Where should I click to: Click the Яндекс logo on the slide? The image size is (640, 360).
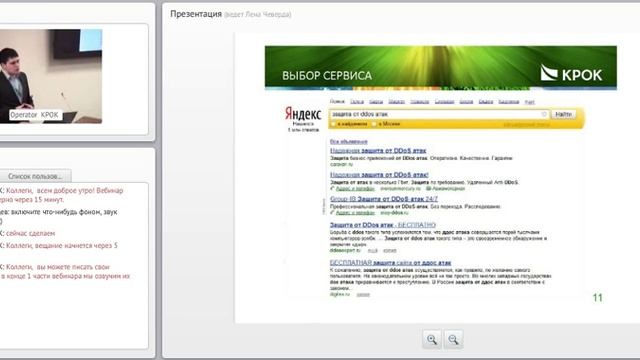coord(303,113)
